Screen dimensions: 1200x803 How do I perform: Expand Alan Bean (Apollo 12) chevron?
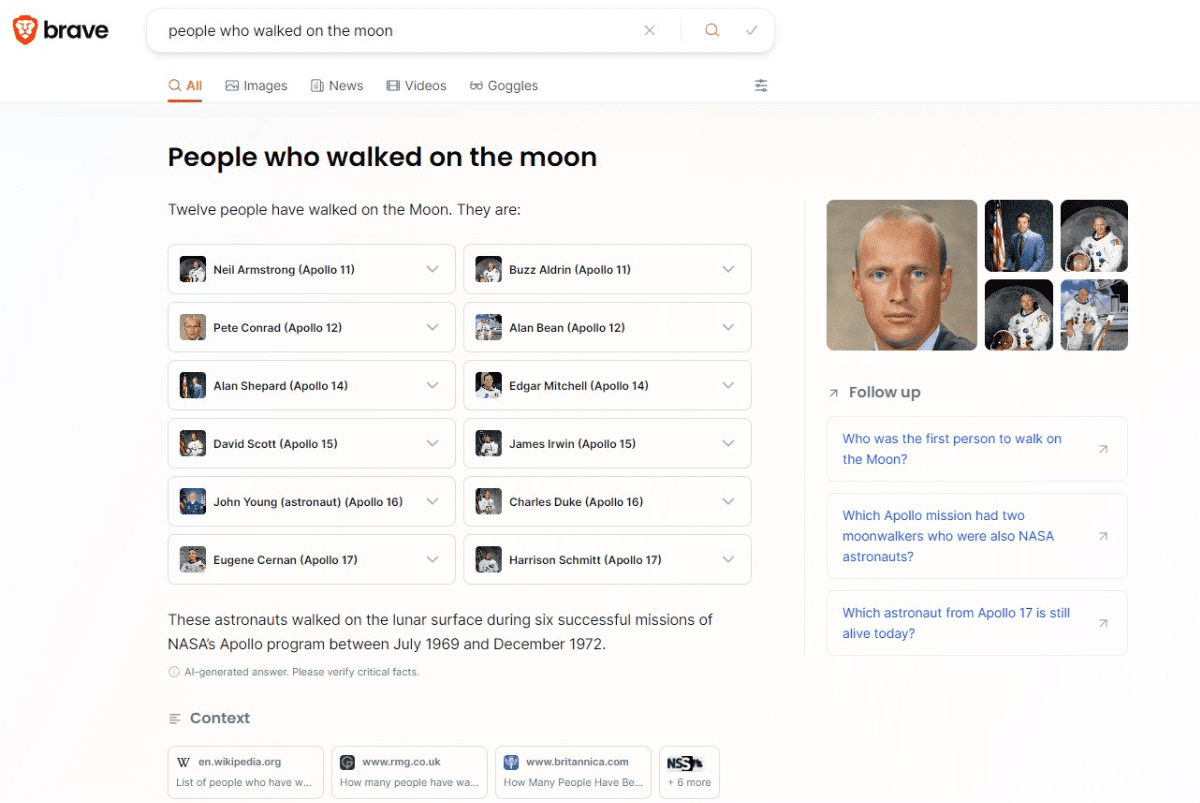728,327
